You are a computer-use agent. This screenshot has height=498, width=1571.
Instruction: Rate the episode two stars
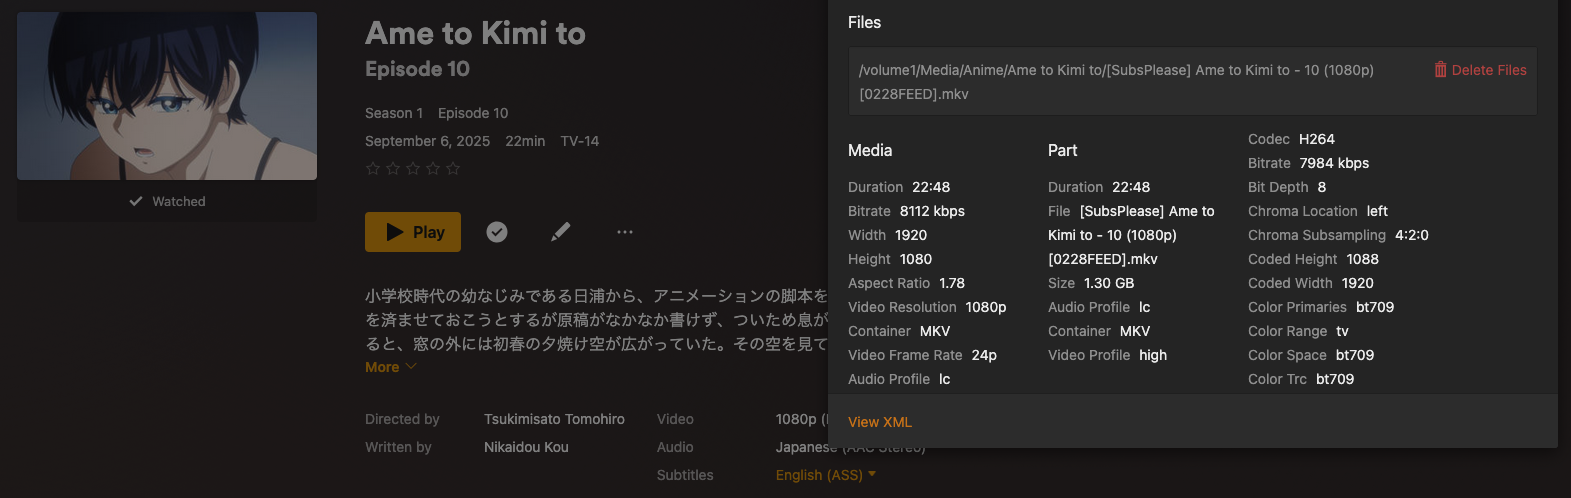pos(393,169)
